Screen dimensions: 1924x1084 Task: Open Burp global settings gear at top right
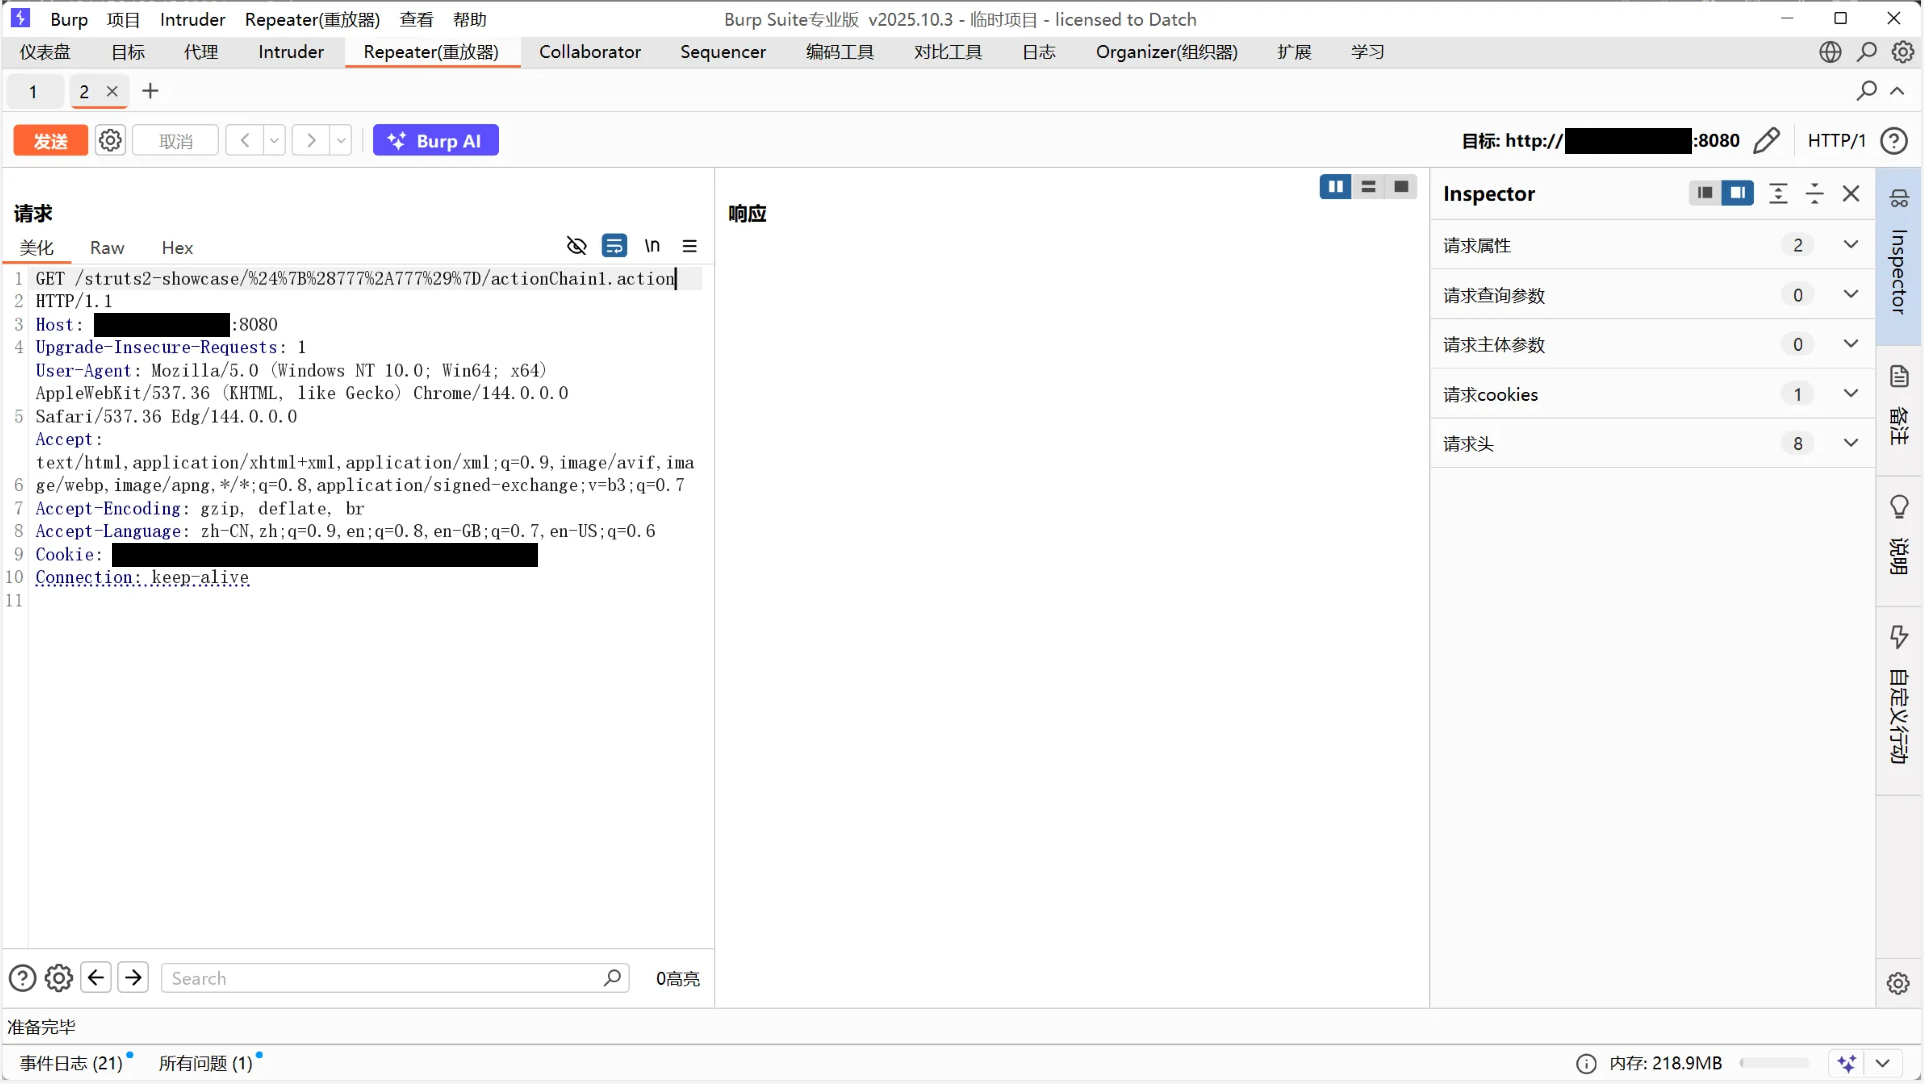[x=1903, y=52]
